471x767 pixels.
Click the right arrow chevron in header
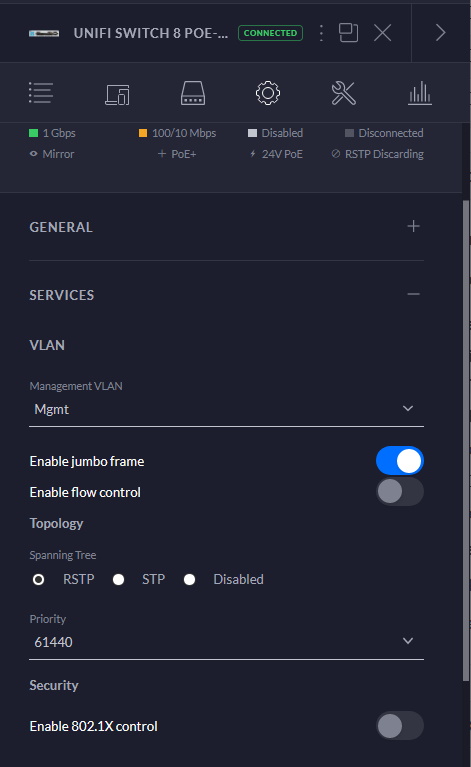tap(441, 33)
